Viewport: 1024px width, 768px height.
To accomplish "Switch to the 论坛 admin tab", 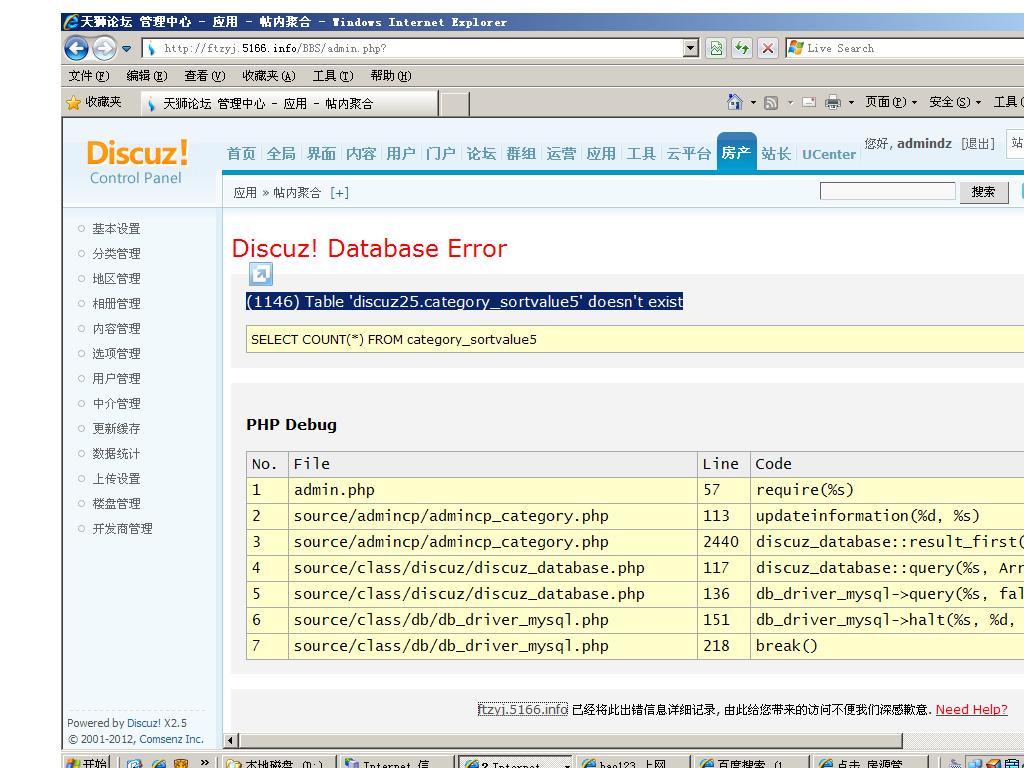I will (481, 153).
